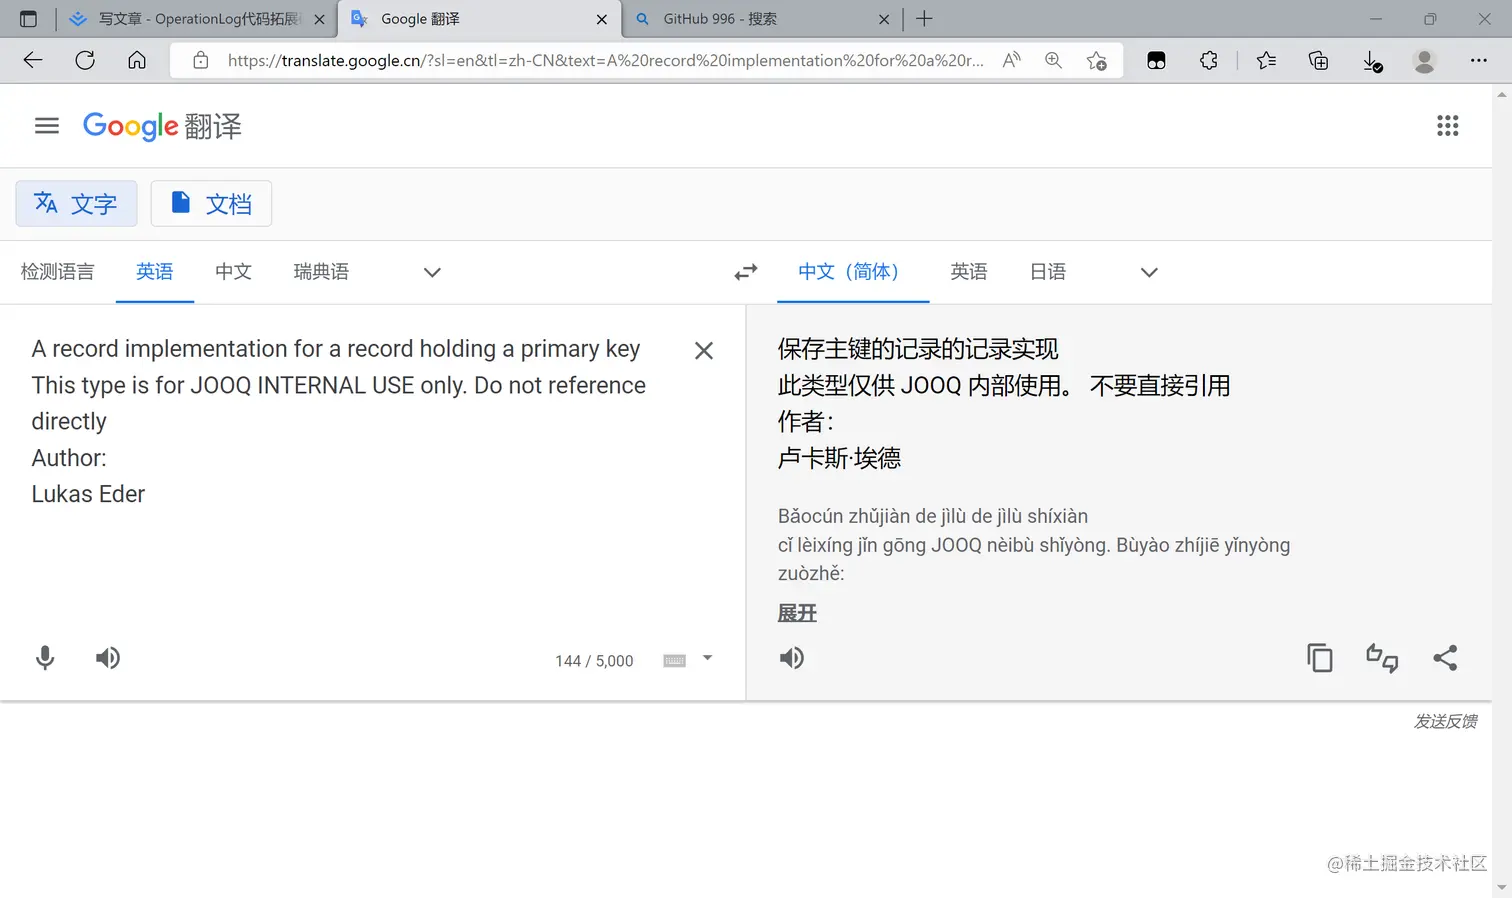The image size is (1512, 898).
Task: Share the translation
Action: [1445, 658]
